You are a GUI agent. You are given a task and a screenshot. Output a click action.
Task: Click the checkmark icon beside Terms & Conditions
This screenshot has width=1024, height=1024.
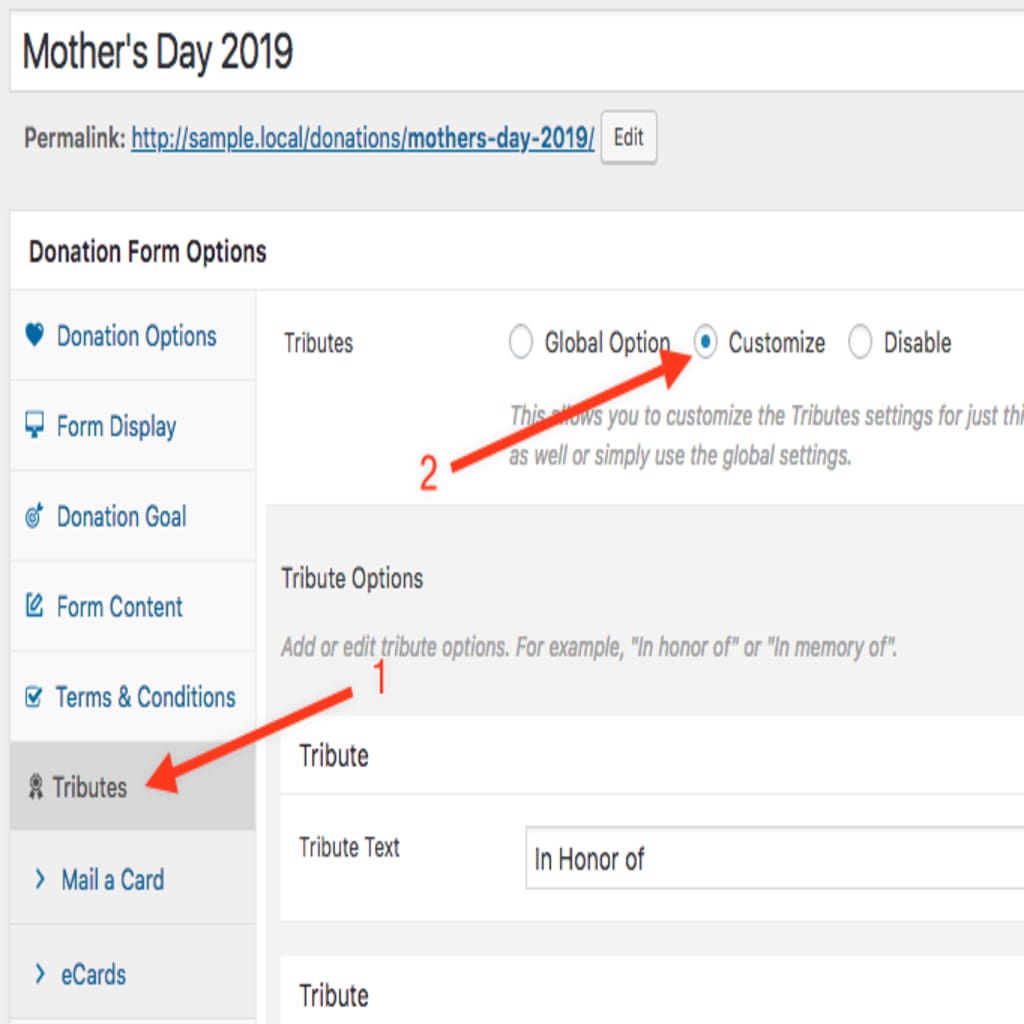pos(35,696)
